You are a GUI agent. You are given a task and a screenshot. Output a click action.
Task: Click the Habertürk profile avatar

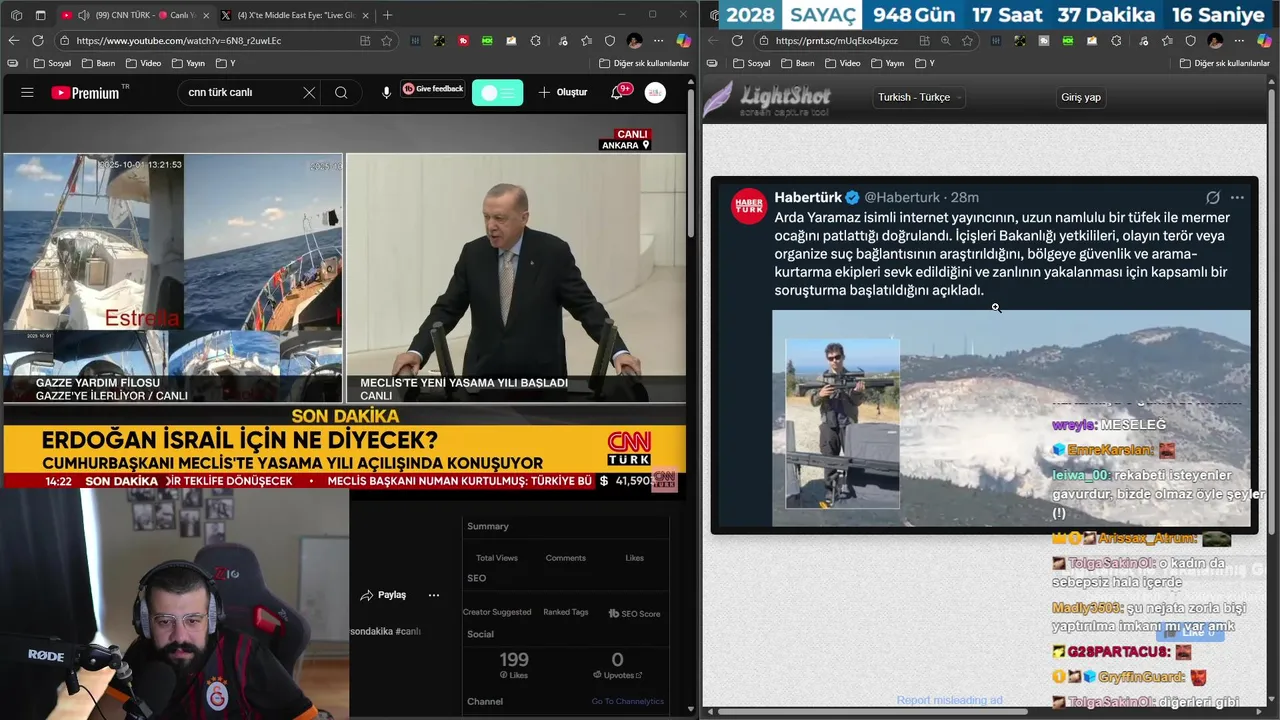coord(749,205)
